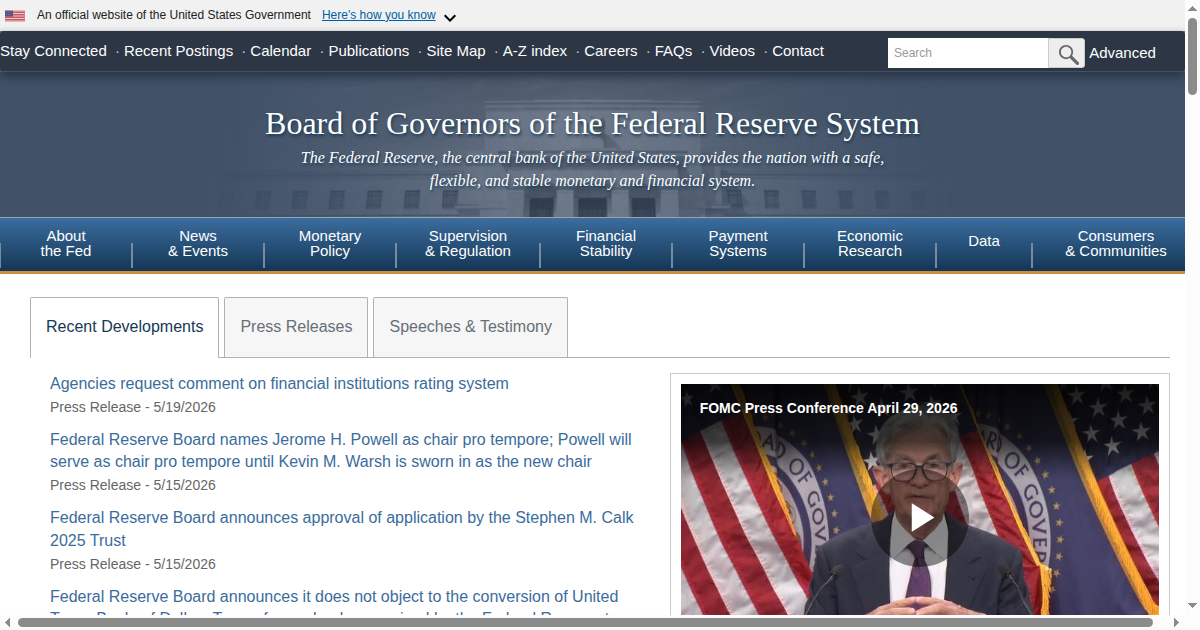The image size is (1200, 630).
Task: Open Financial Stability menu
Action: (606, 244)
